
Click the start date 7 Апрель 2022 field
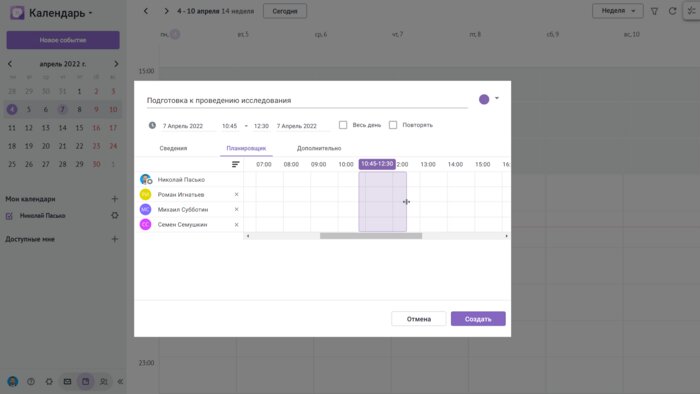tap(188, 126)
